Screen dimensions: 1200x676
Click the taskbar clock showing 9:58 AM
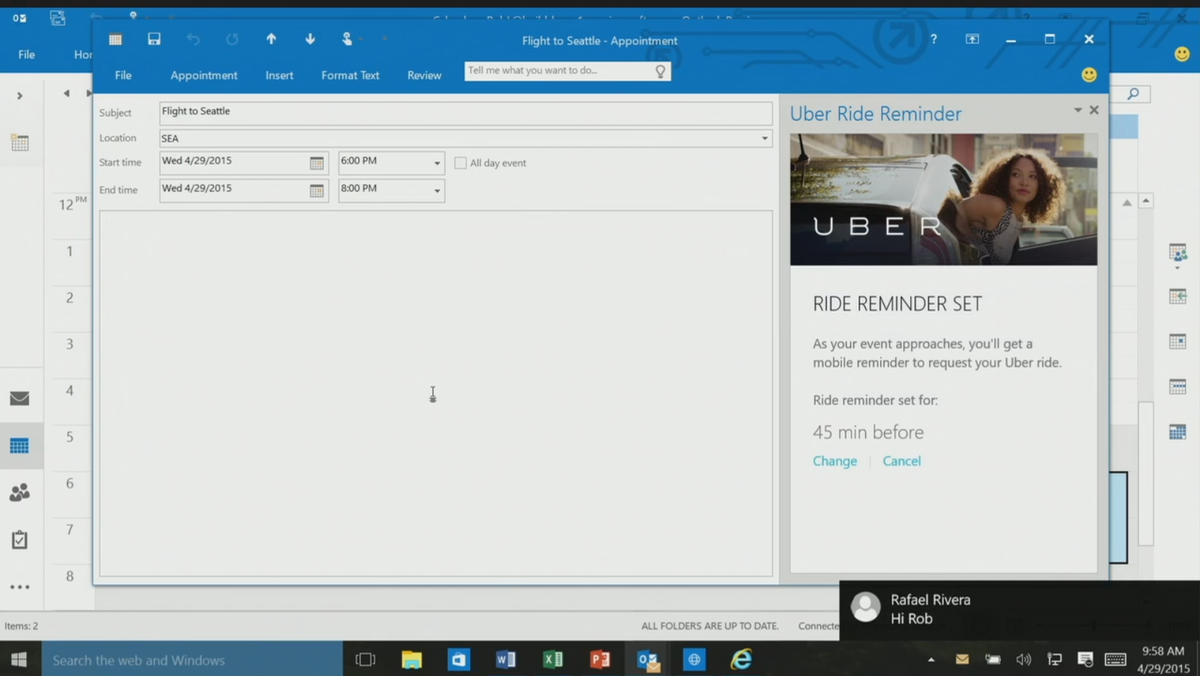(x=1163, y=660)
